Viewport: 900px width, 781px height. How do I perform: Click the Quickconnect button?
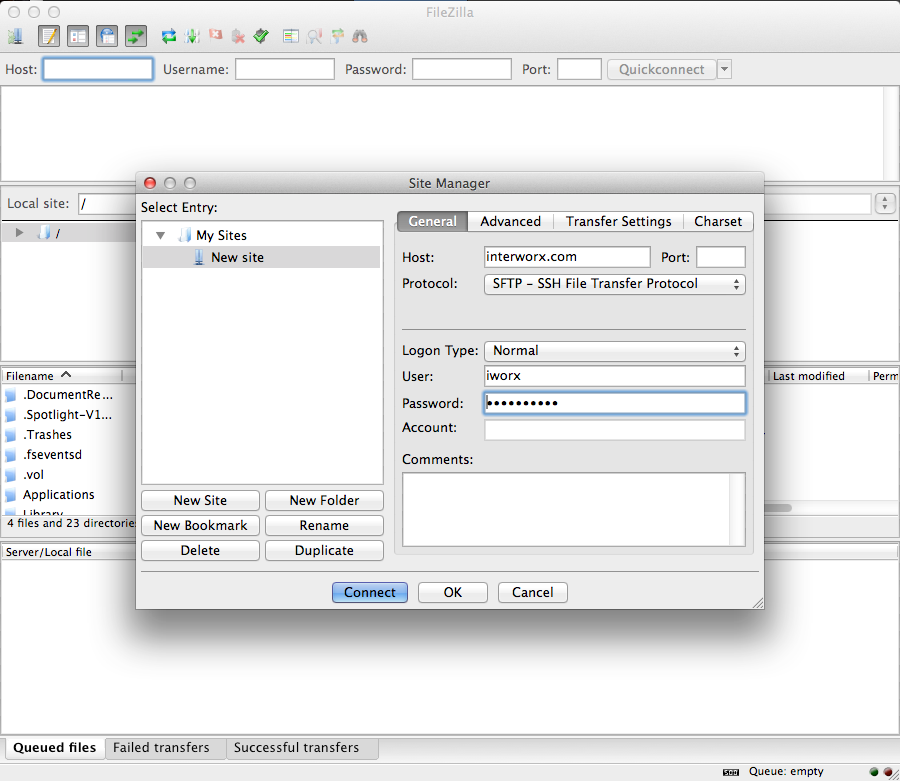coord(662,69)
